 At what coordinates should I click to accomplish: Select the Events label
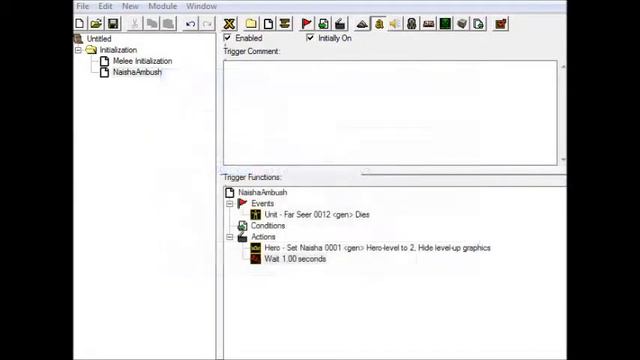[x=262, y=203]
